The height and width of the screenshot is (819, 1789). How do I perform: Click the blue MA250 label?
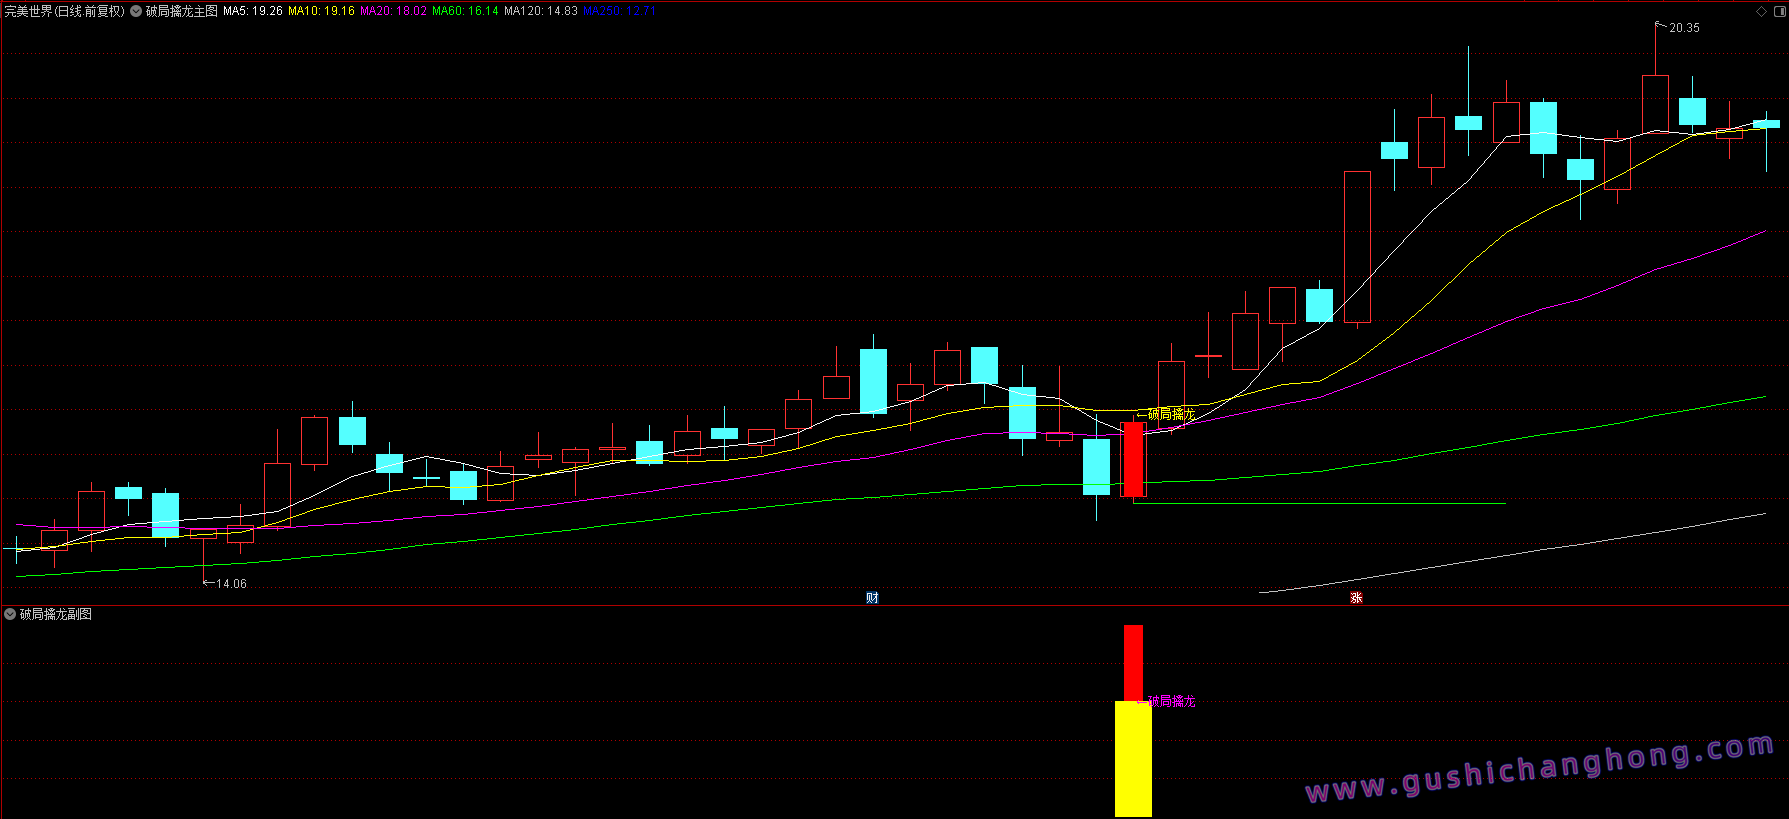pyautogui.click(x=617, y=11)
